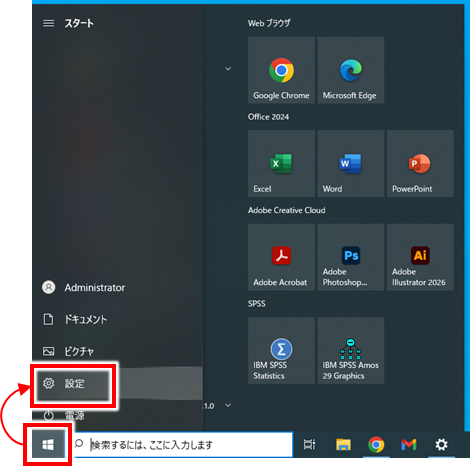This screenshot has height=473, width=470.
Task: Open the Word tile
Action: click(x=351, y=164)
